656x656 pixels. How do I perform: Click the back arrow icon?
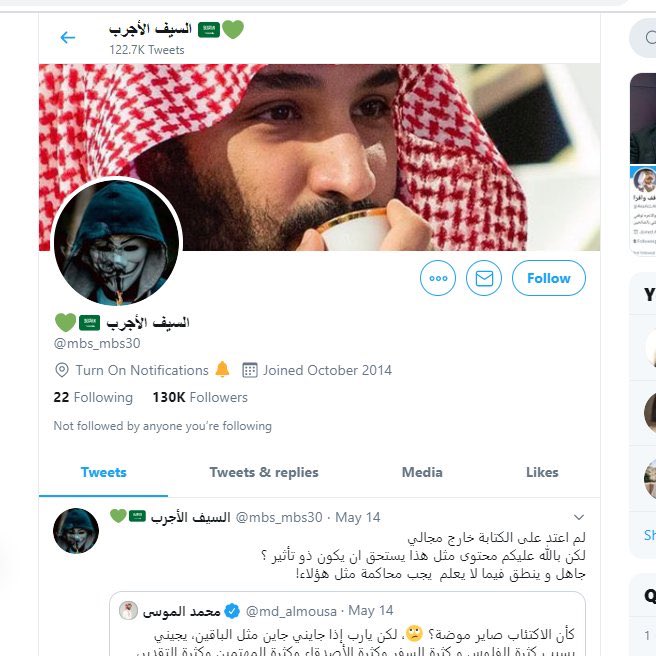pyautogui.click(x=68, y=38)
